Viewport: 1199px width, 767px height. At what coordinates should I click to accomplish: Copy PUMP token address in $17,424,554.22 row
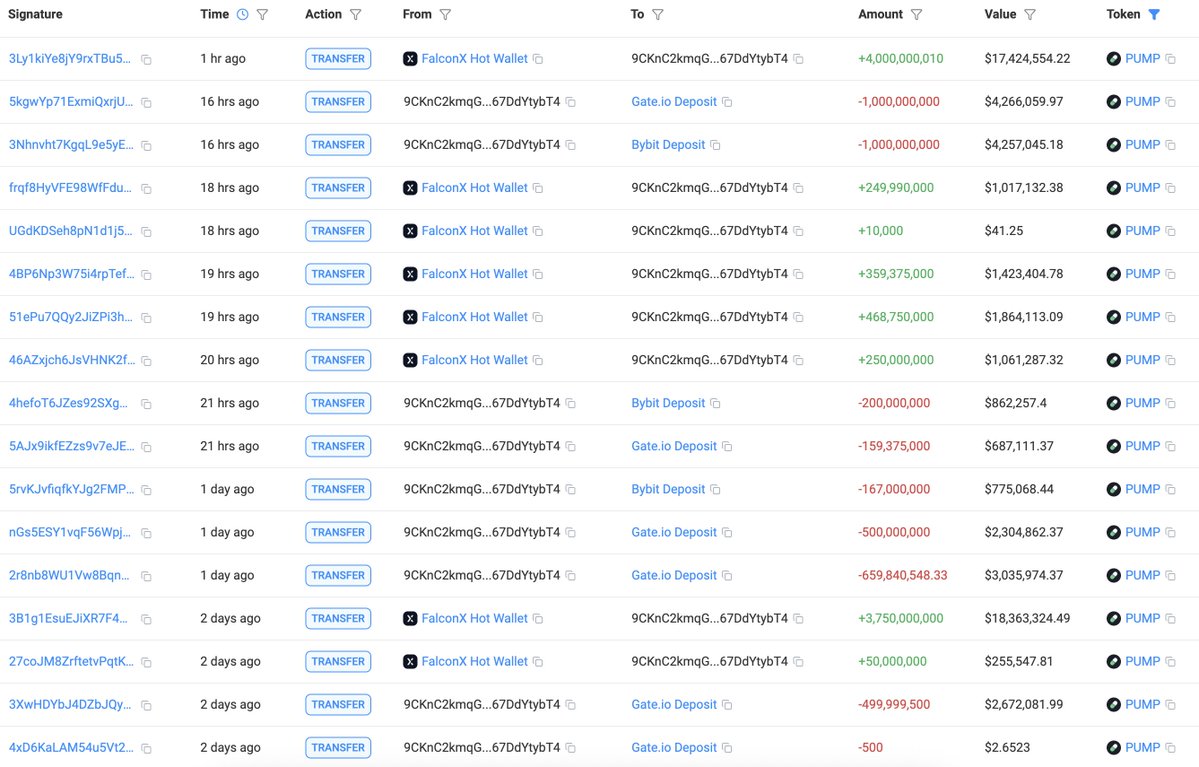click(x=1170, y=59)
